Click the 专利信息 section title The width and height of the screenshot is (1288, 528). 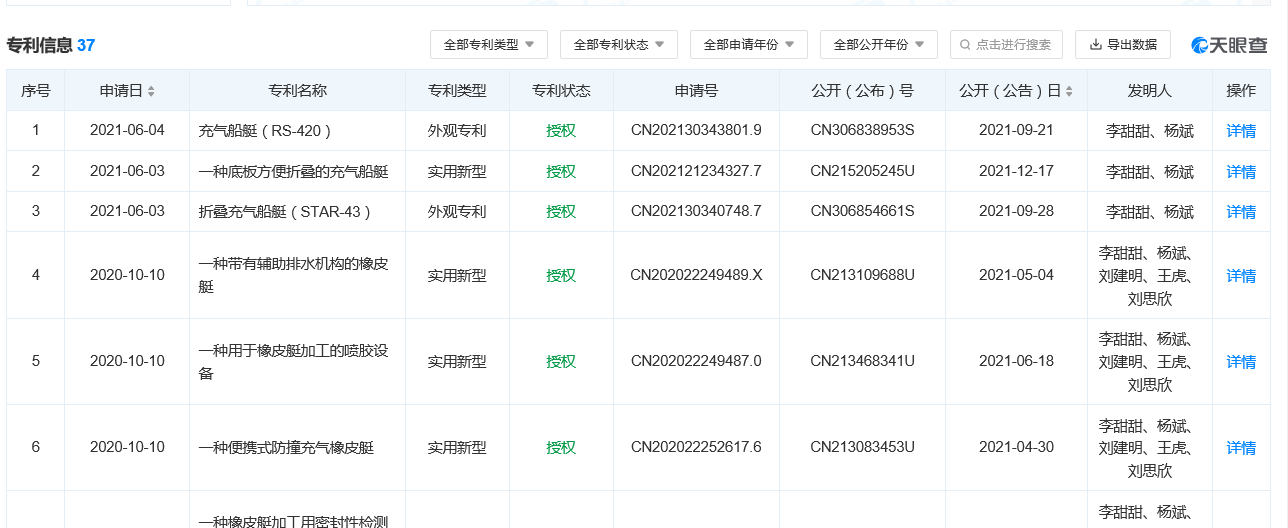[40, 46]
